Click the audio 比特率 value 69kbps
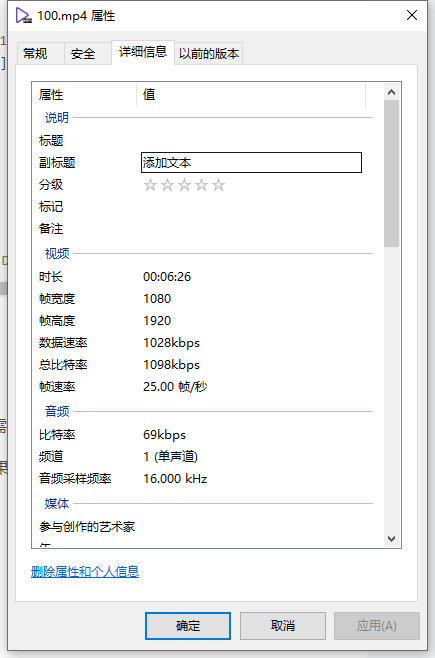The height and width of the screenshot is (658, 435). coord(164,435)
